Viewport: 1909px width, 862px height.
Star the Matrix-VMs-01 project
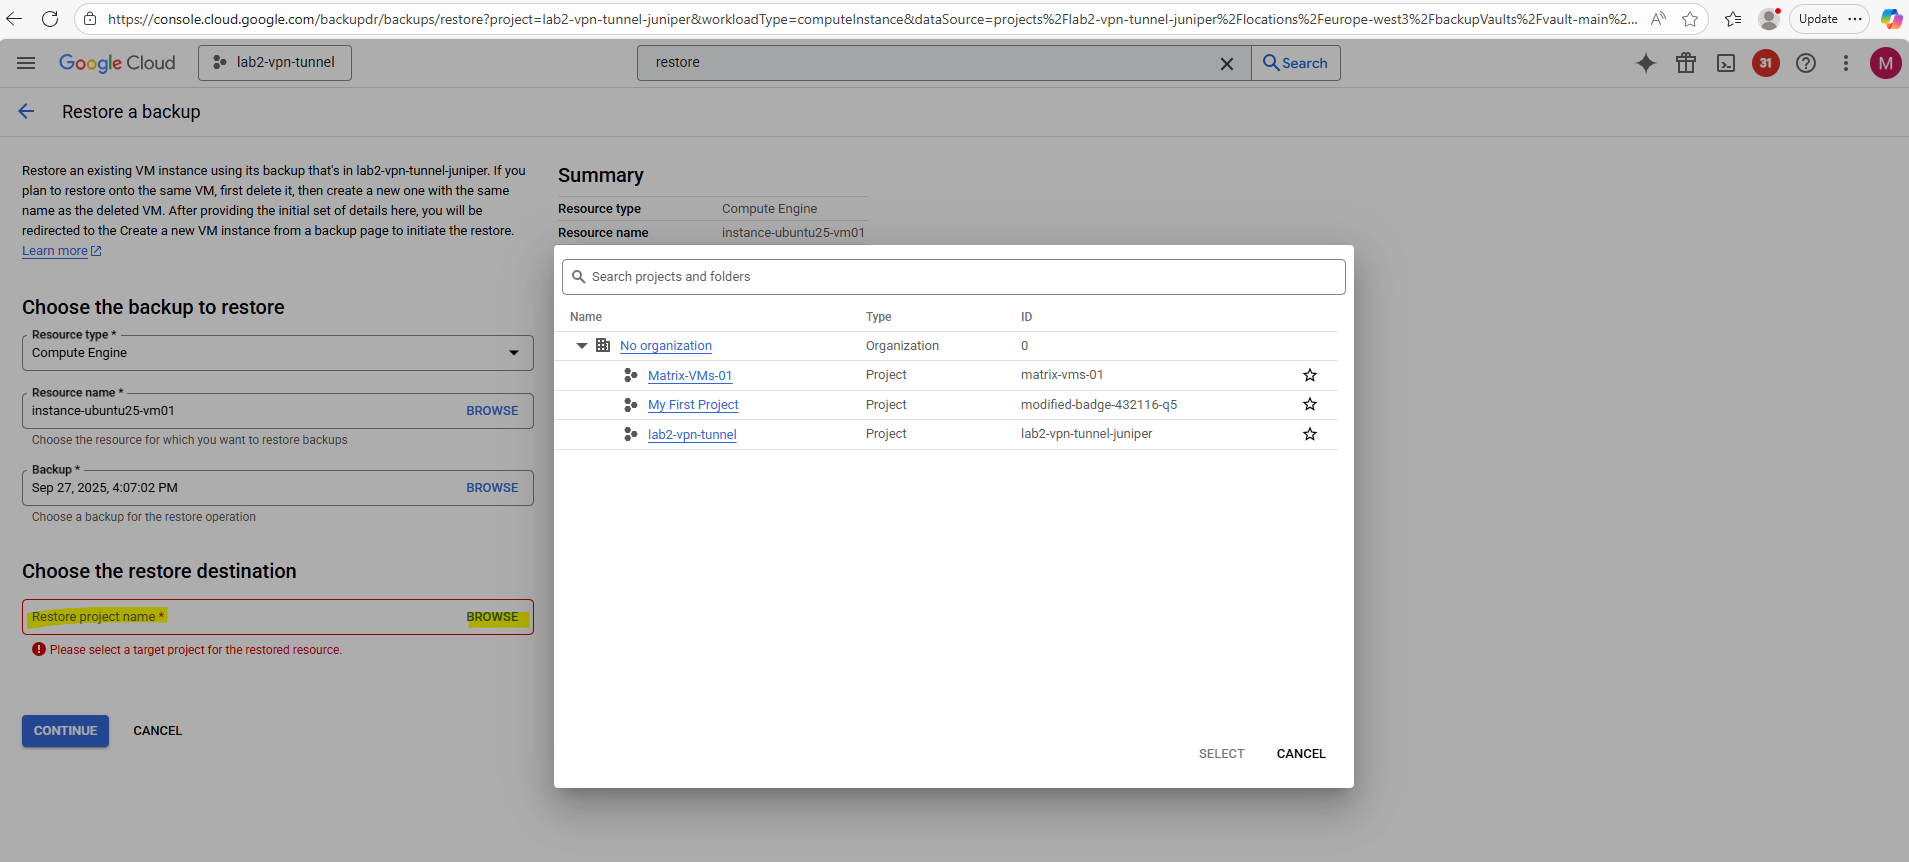(1310, 375)
